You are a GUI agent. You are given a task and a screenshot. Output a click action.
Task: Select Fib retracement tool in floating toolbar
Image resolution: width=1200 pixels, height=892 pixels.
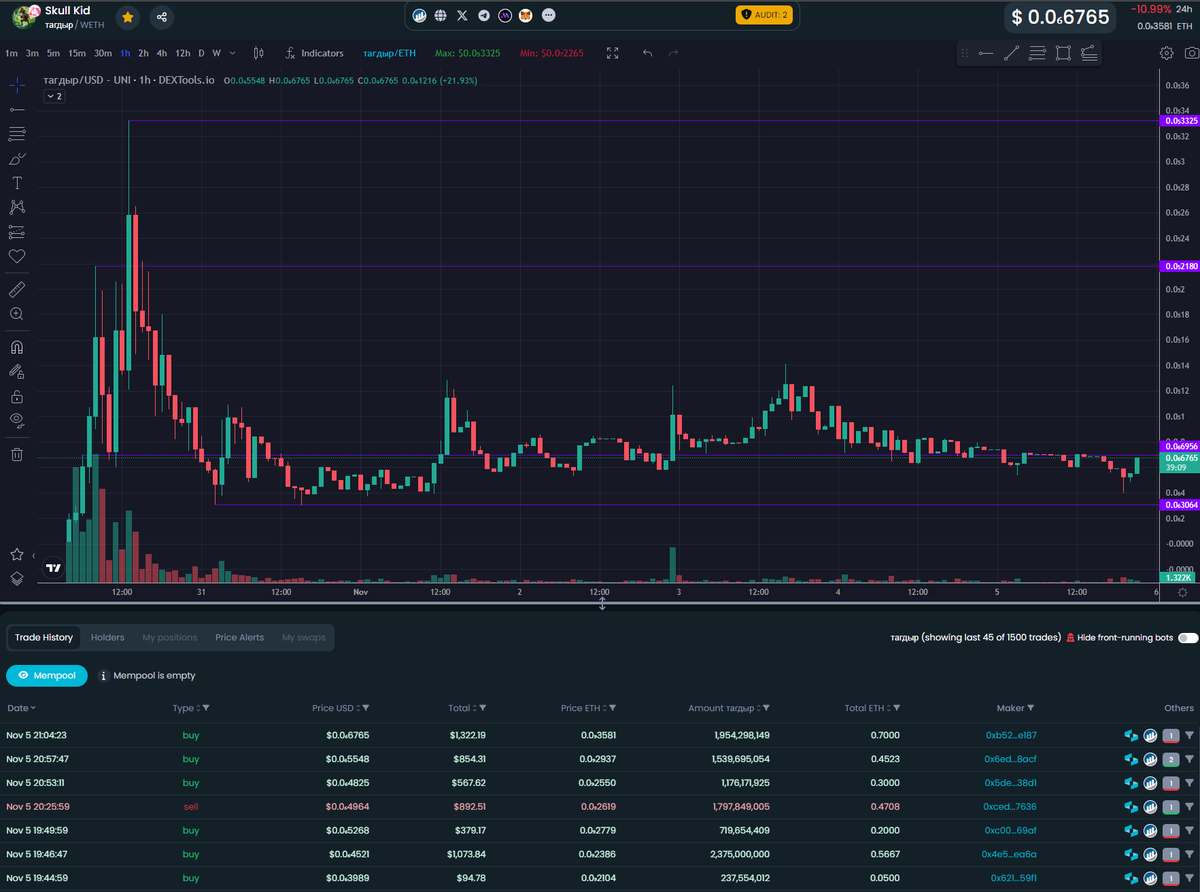[1038, 53]
